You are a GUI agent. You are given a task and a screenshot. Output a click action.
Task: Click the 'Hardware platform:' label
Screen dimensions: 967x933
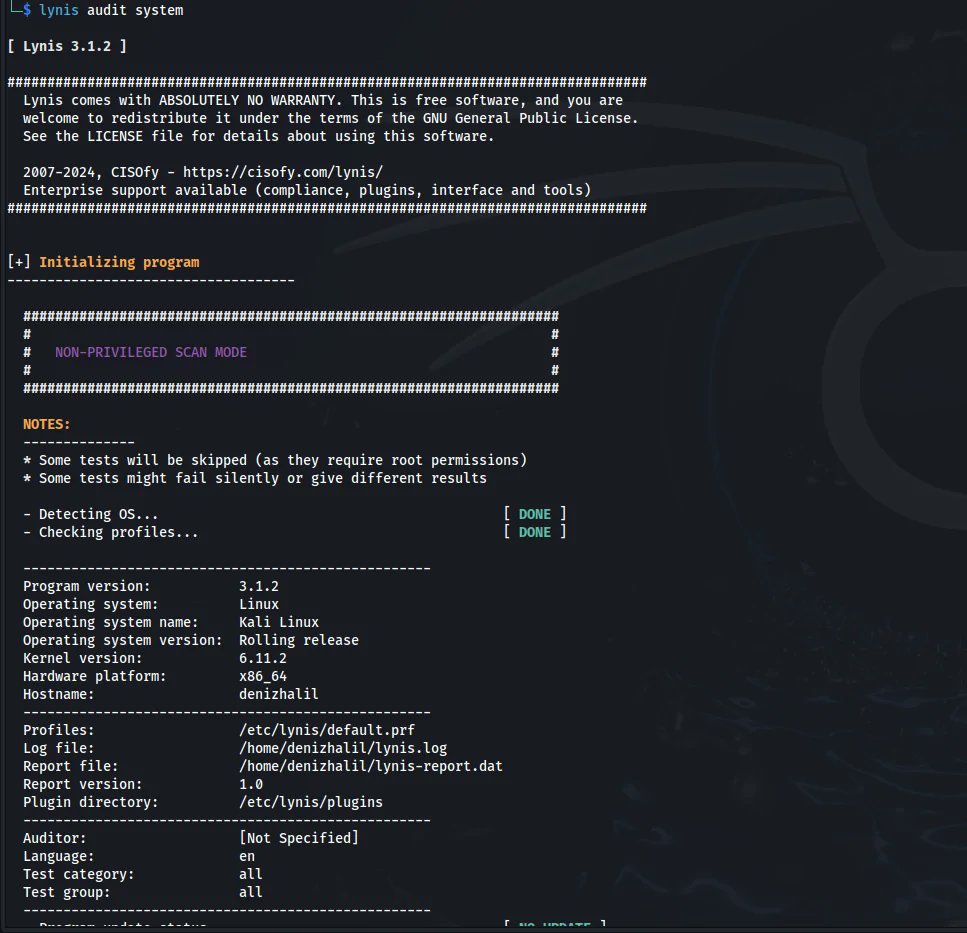tap(94, 676)
